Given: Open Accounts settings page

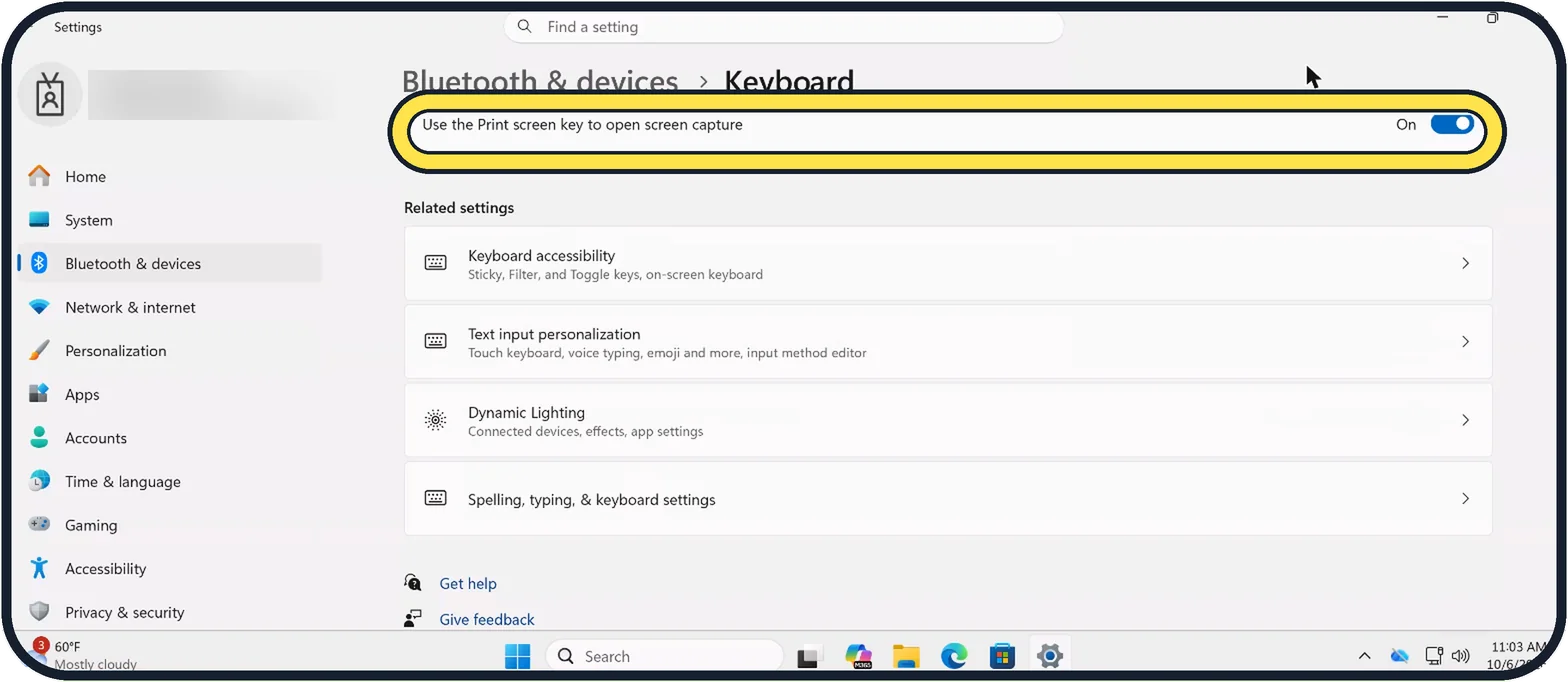Looking at the screenshot, I should point(170,438).
